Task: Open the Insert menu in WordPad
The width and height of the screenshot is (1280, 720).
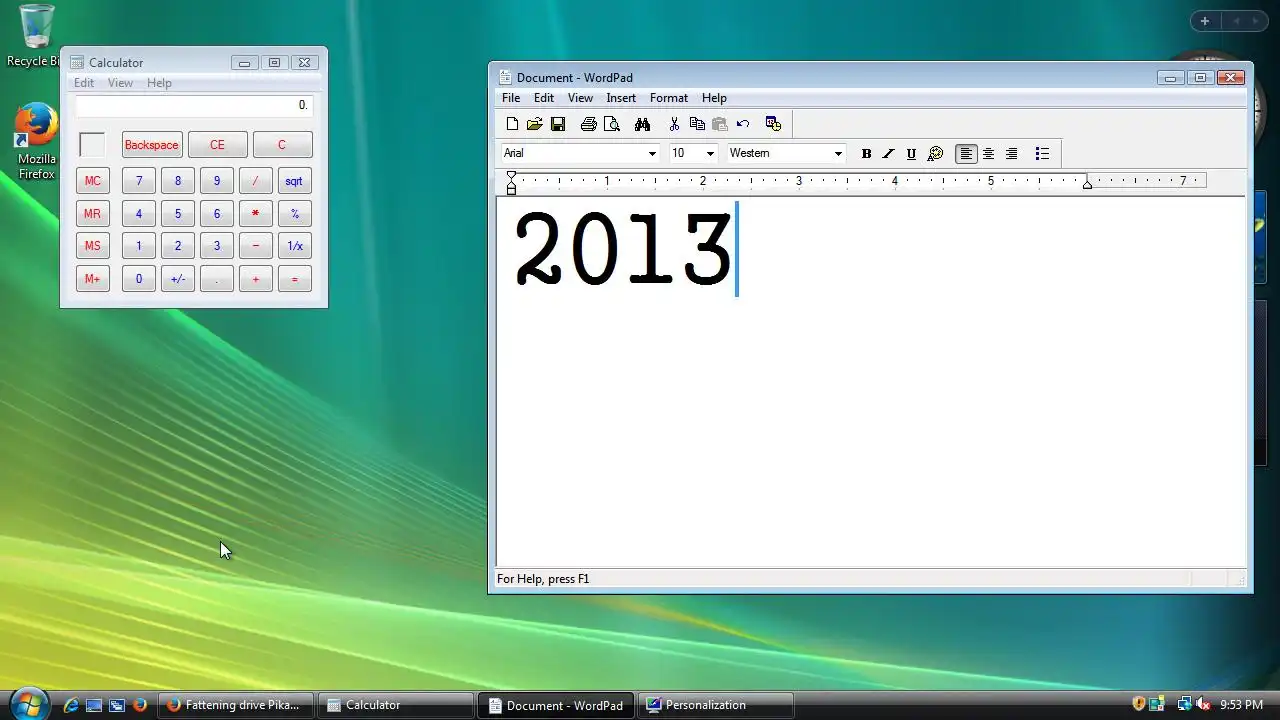Action: pos(621,98)
